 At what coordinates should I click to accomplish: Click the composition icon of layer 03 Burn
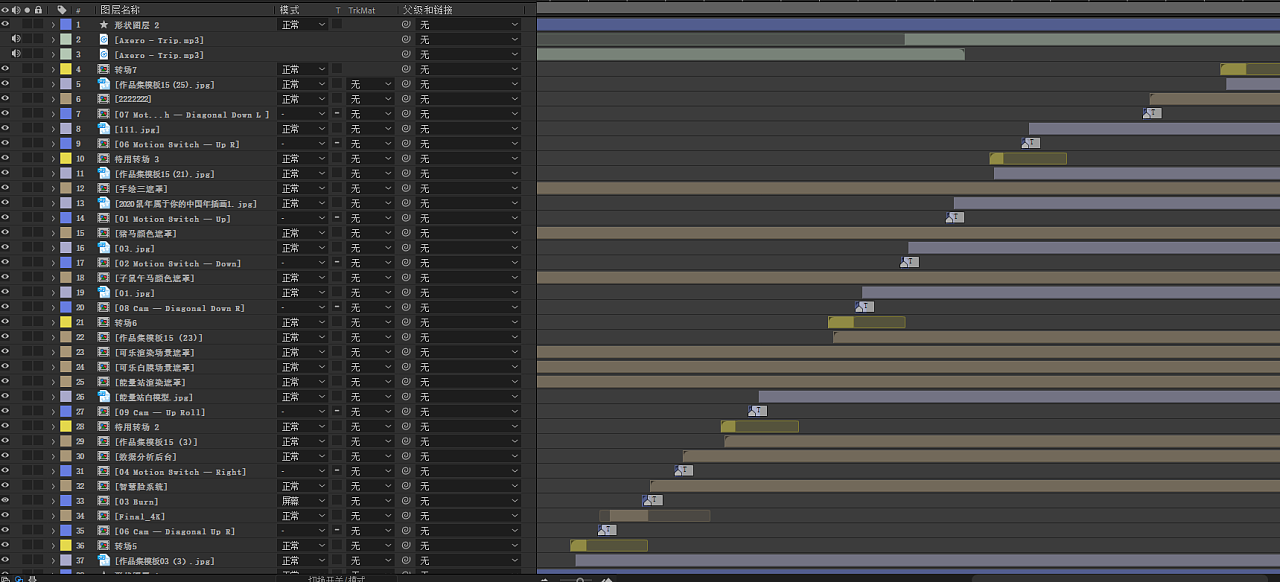104,501
